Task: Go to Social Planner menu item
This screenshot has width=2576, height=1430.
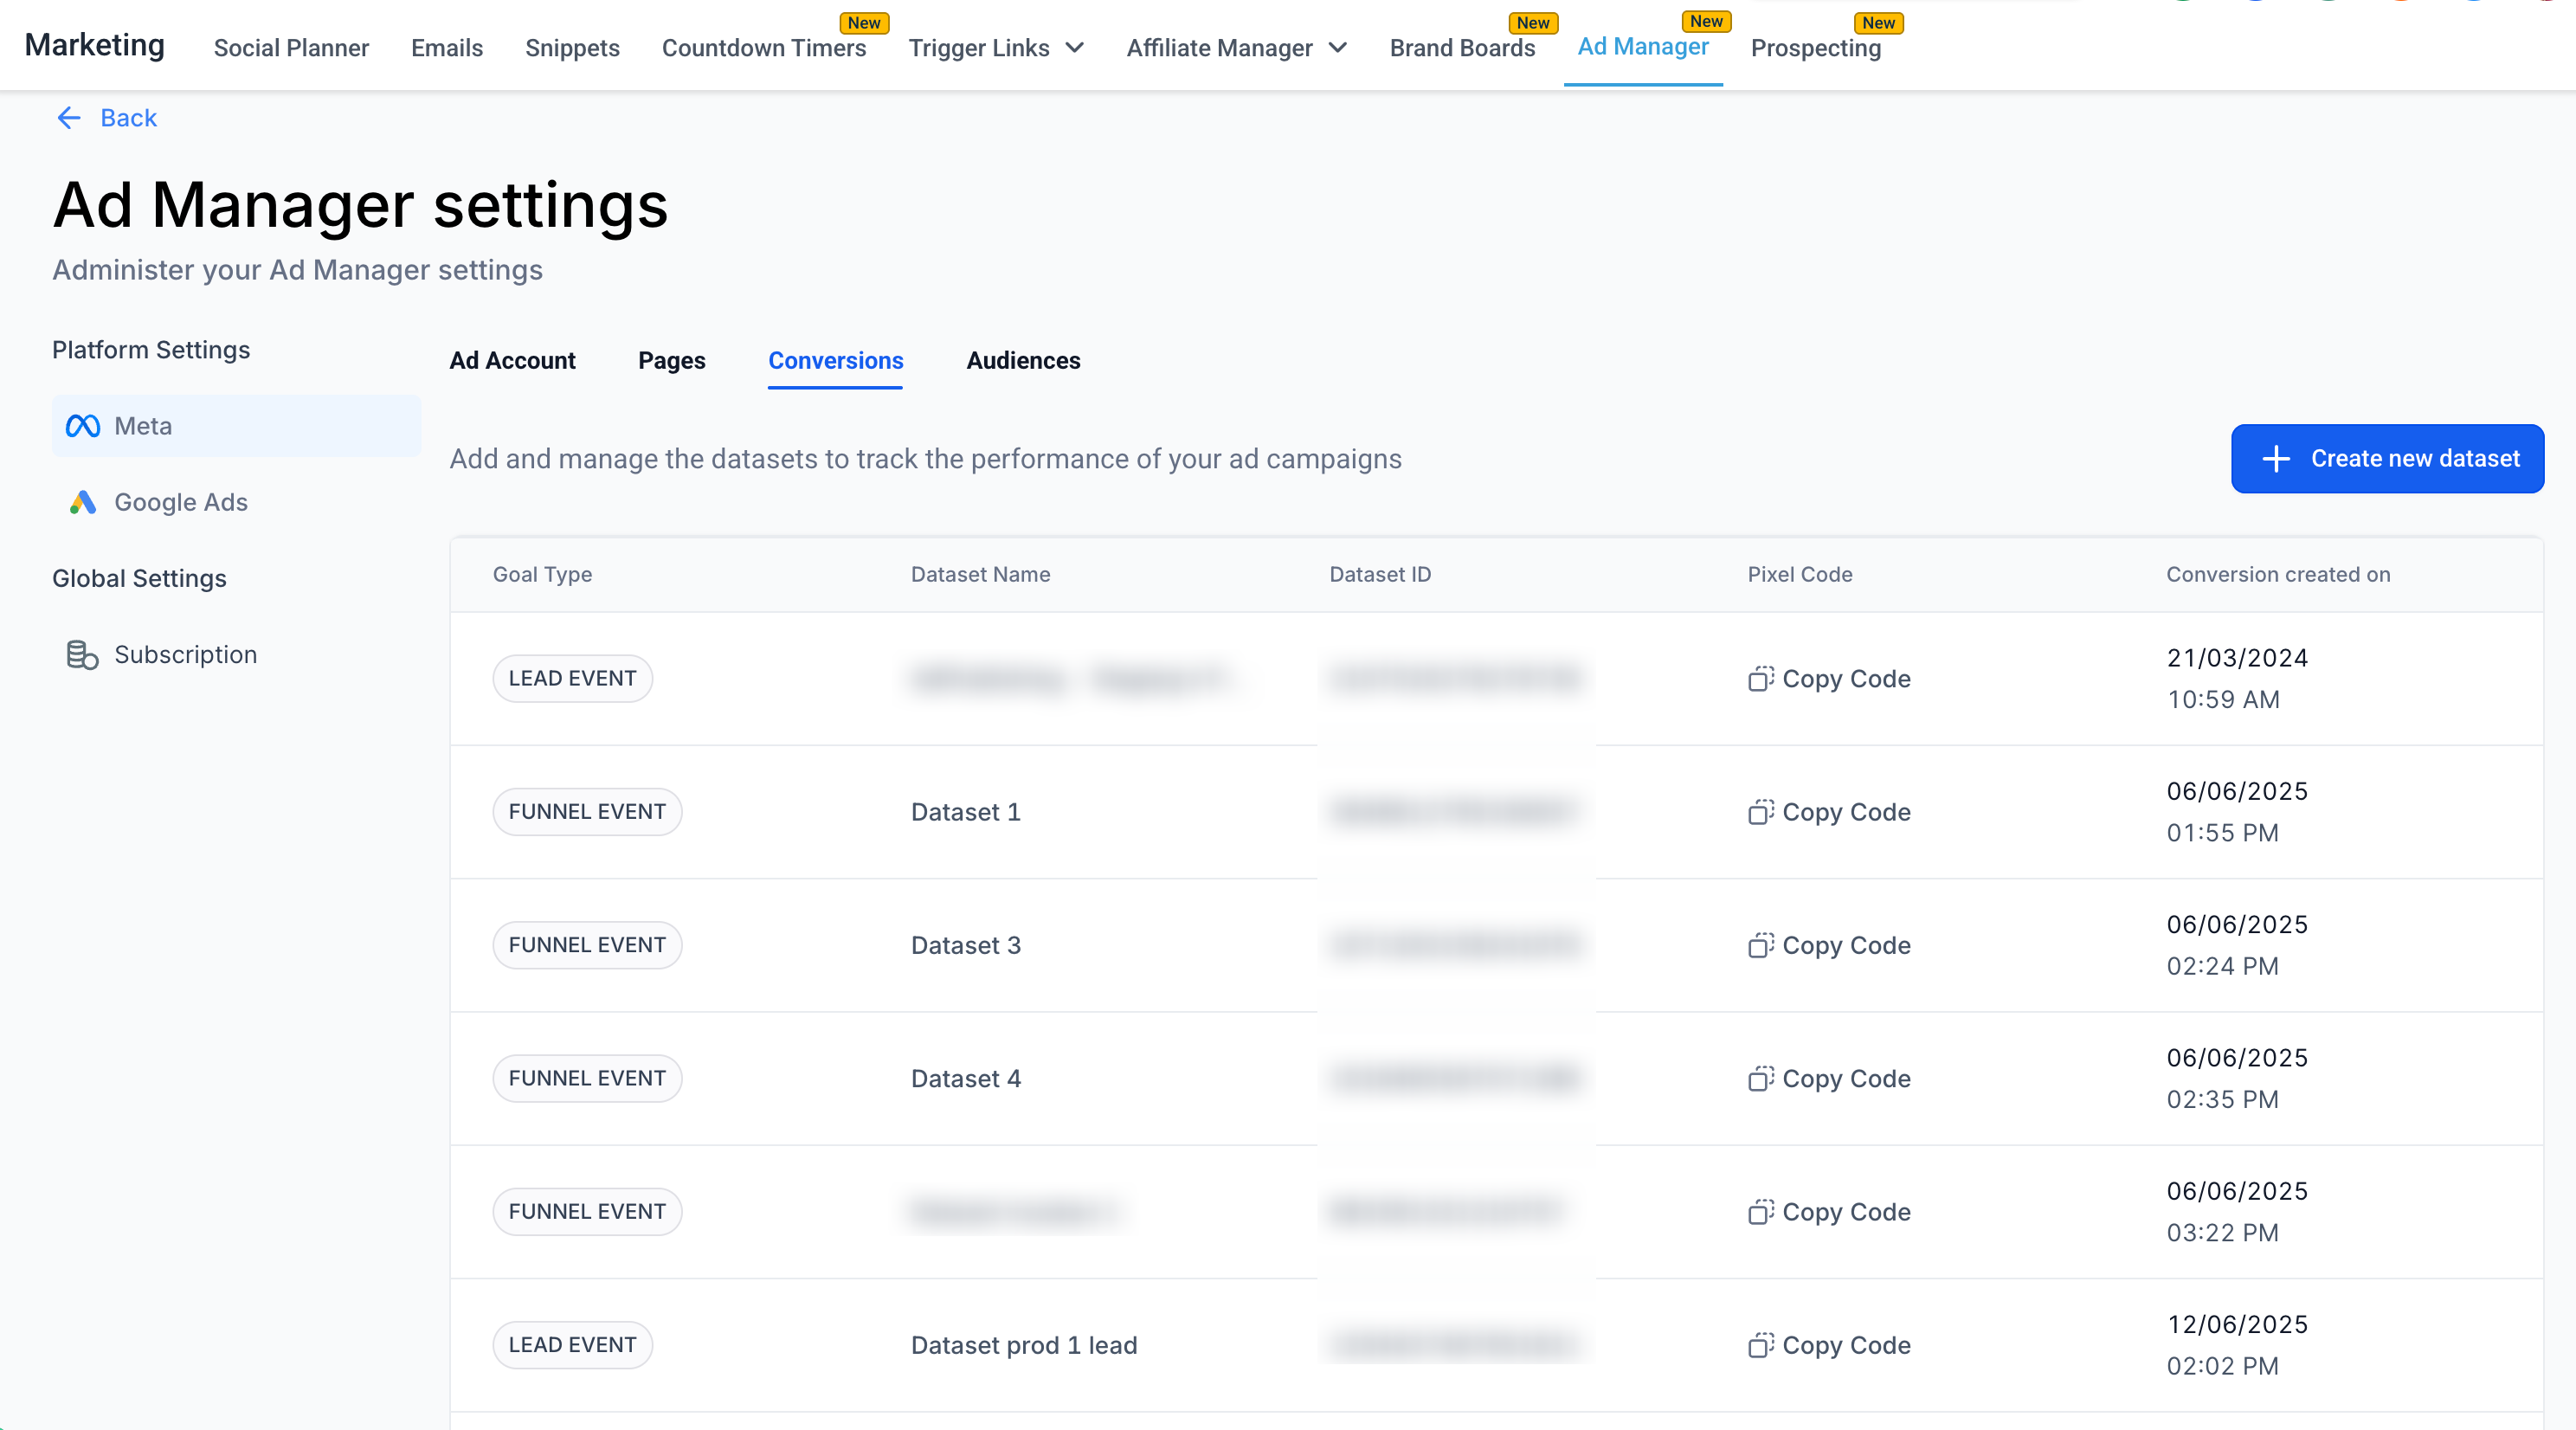Action: [x=291, y=48]
